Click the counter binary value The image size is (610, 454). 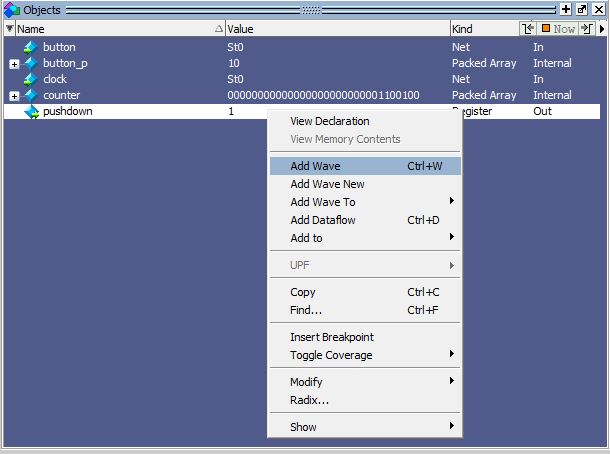point(323,95)
